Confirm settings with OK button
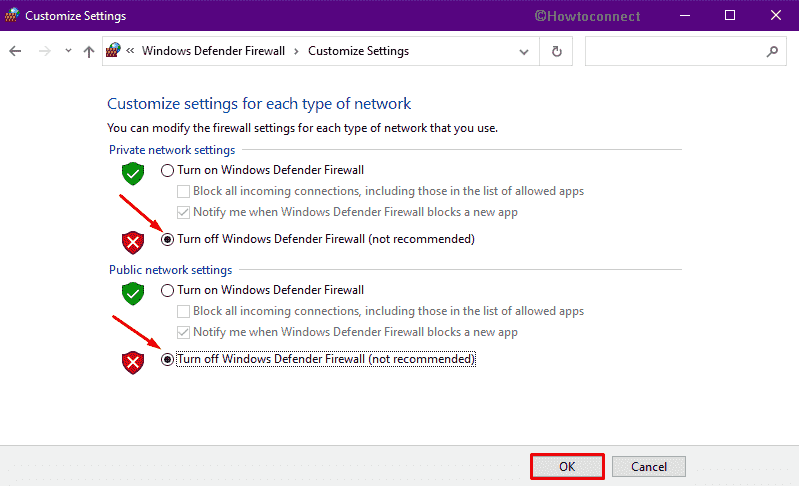This screenshot has width=799, height=486. coord(567,467)
